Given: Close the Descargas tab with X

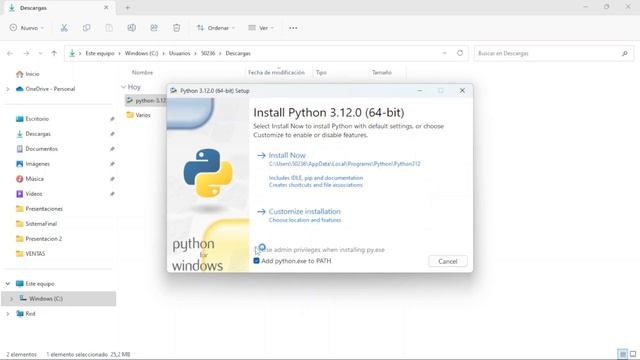Looking at the screenshot, I should pyautogui.click(x=106, y=7).
